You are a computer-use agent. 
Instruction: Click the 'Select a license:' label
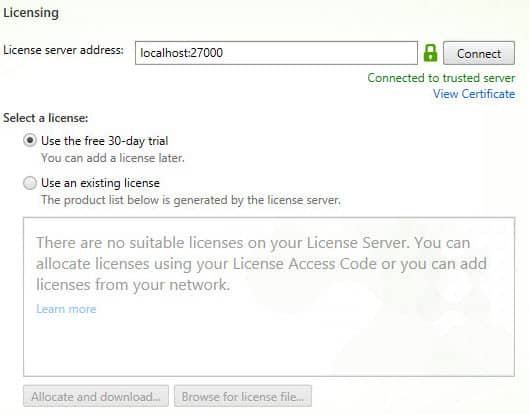point(46,118)
